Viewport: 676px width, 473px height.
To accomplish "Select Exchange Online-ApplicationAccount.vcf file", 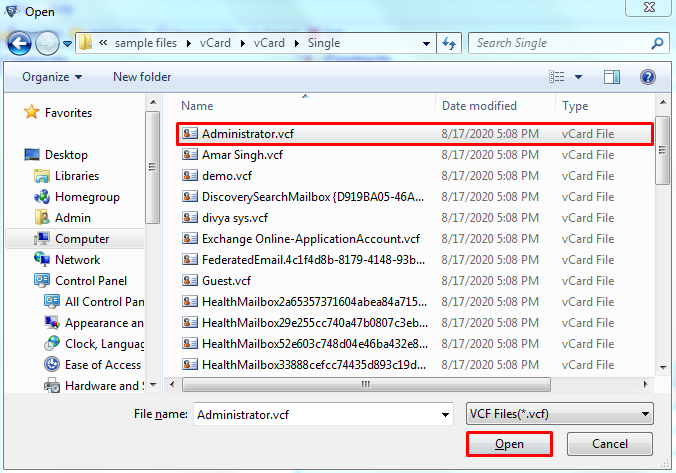I will click(x=415, y=238).
